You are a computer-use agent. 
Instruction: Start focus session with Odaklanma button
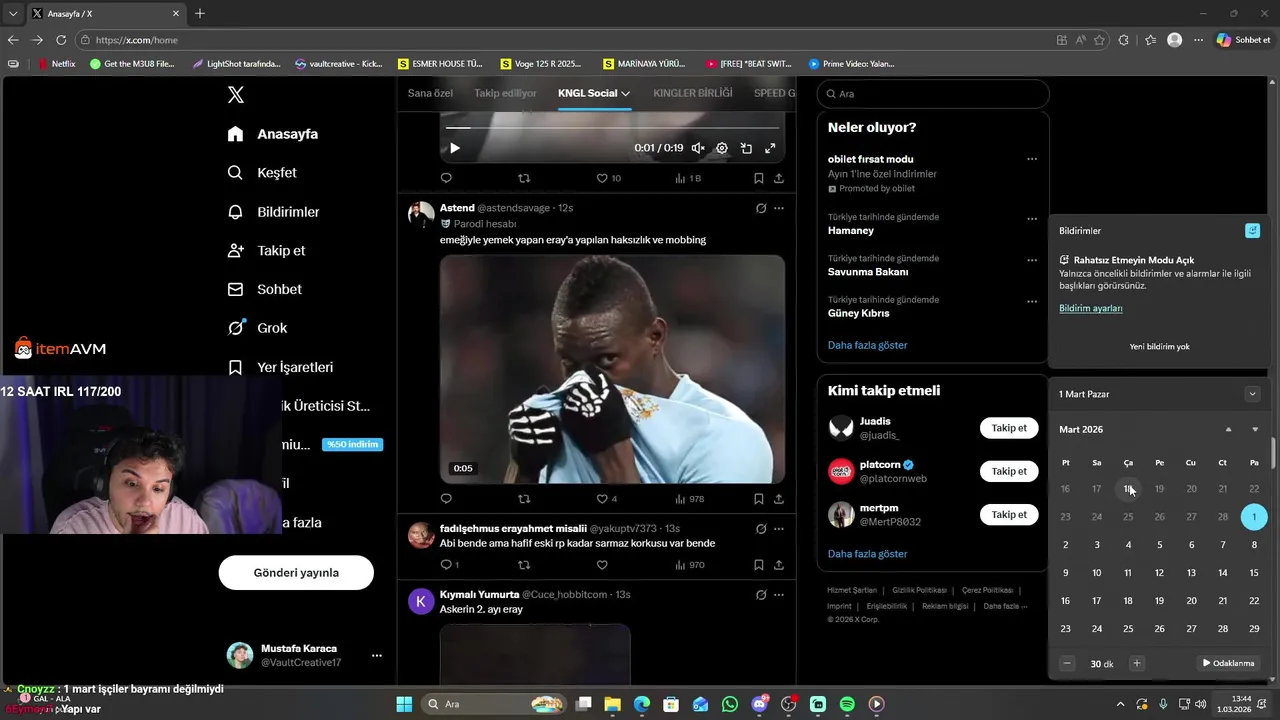pyautogui.click(x=1228, y=663)
